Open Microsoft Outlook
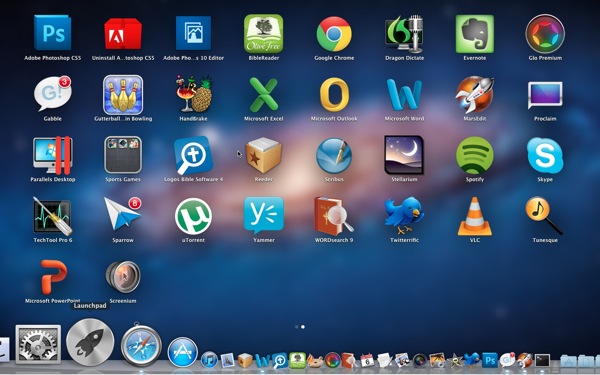 [334, 94]
